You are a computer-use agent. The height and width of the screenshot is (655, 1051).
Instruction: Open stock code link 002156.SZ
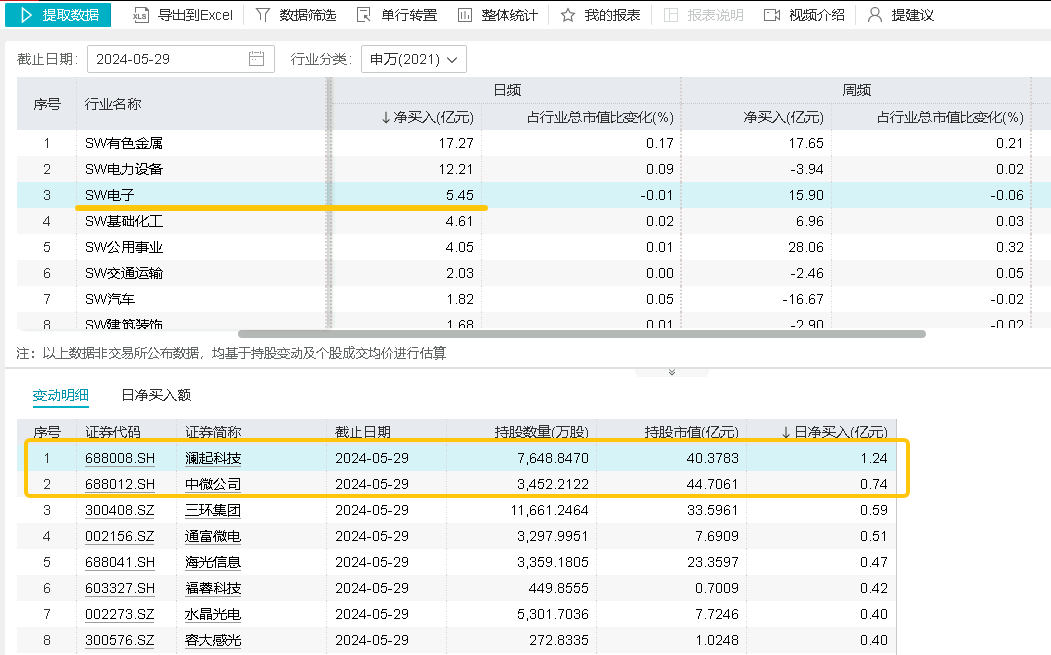[x=119, y=536]
